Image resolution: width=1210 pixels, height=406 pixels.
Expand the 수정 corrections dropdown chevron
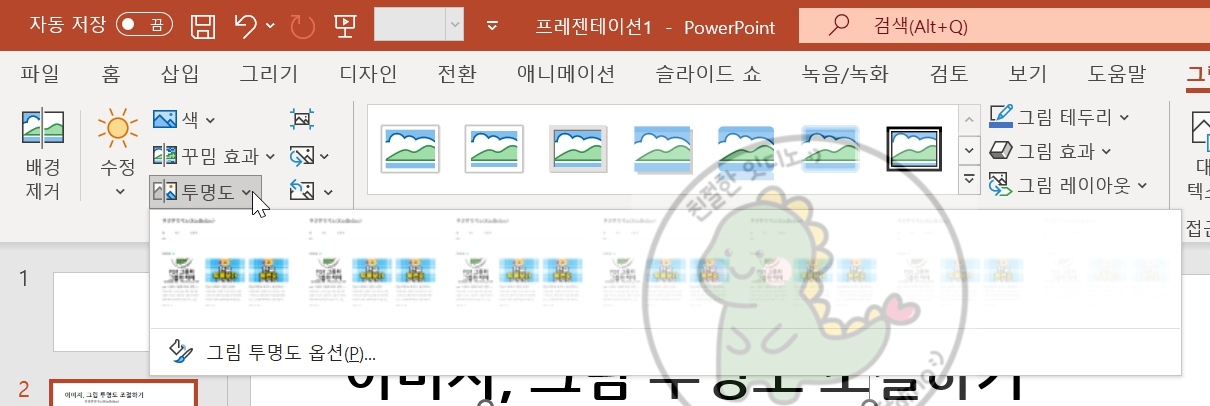tap(119, 191)
